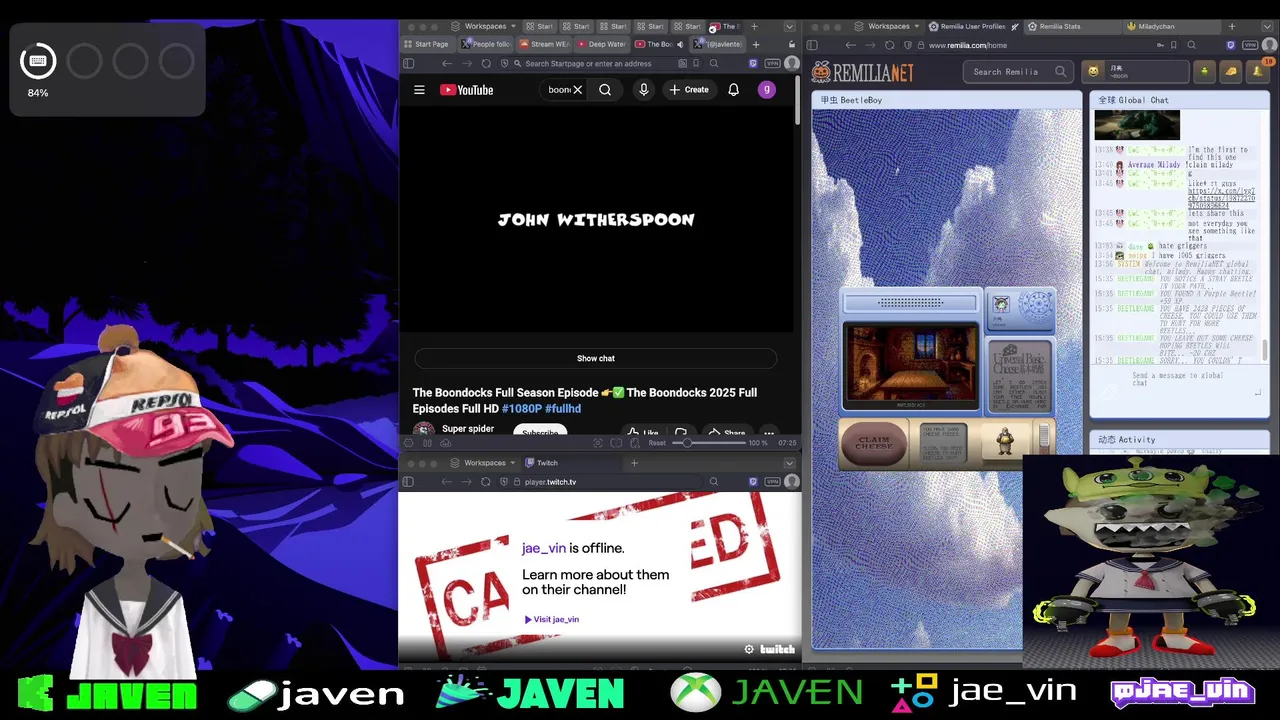
Task: Select the beetle character figure in the BeetleBoy panel
Action: pos(1005,441)
